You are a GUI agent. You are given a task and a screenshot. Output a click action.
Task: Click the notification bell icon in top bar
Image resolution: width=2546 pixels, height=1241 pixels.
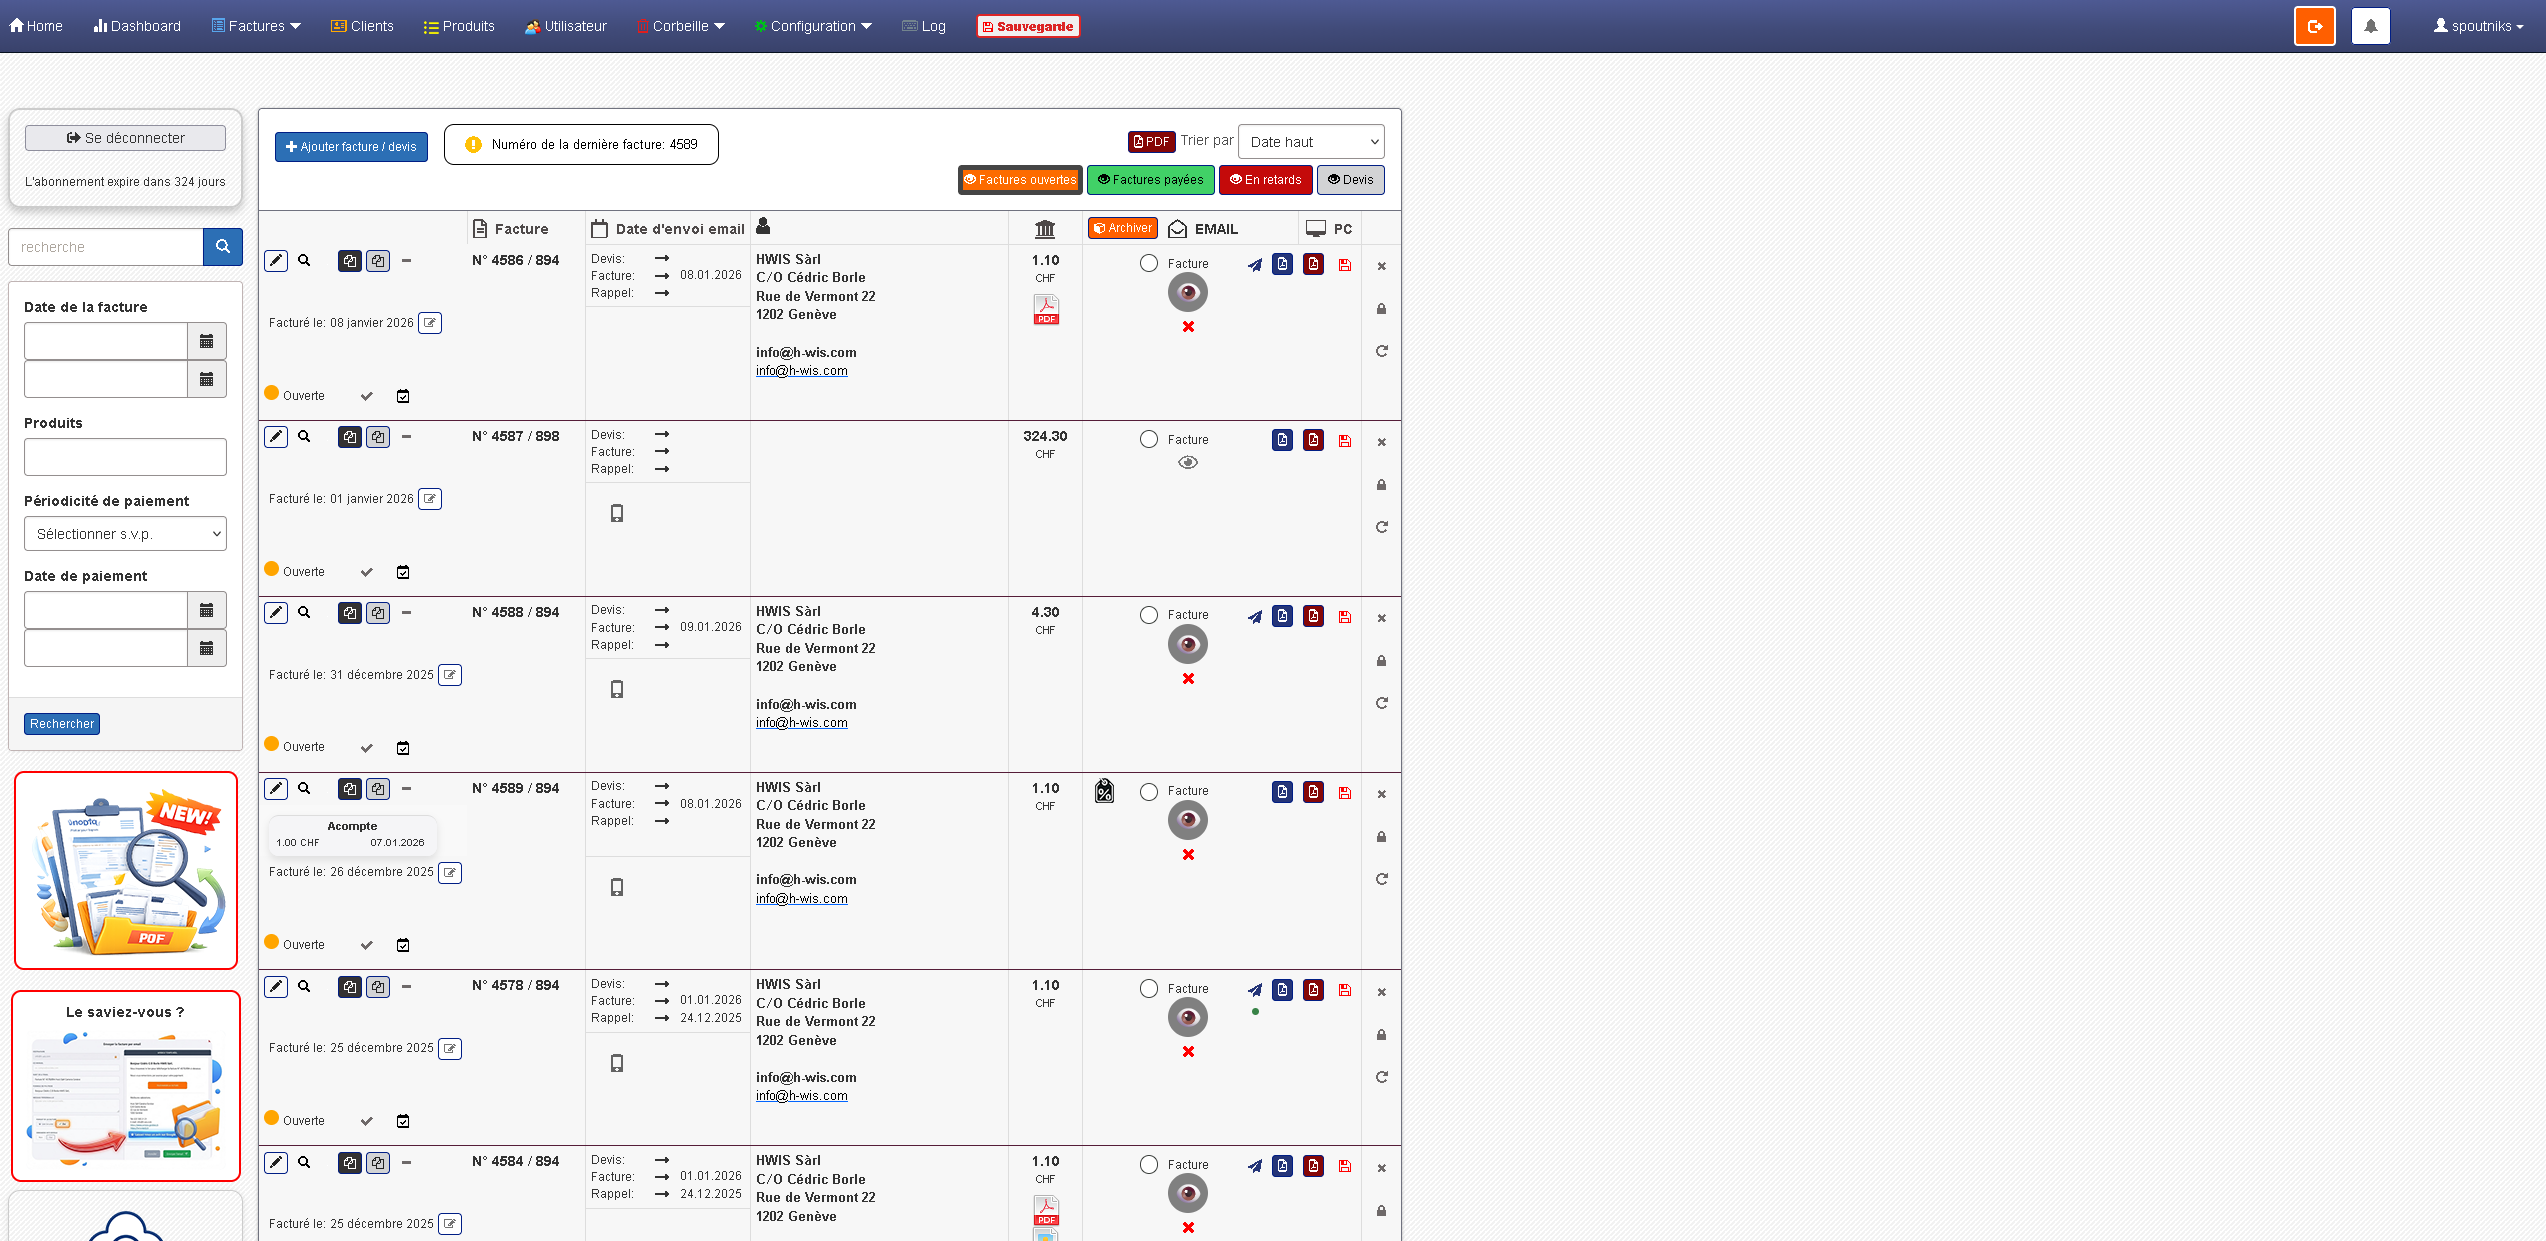tap(2370, 26)
